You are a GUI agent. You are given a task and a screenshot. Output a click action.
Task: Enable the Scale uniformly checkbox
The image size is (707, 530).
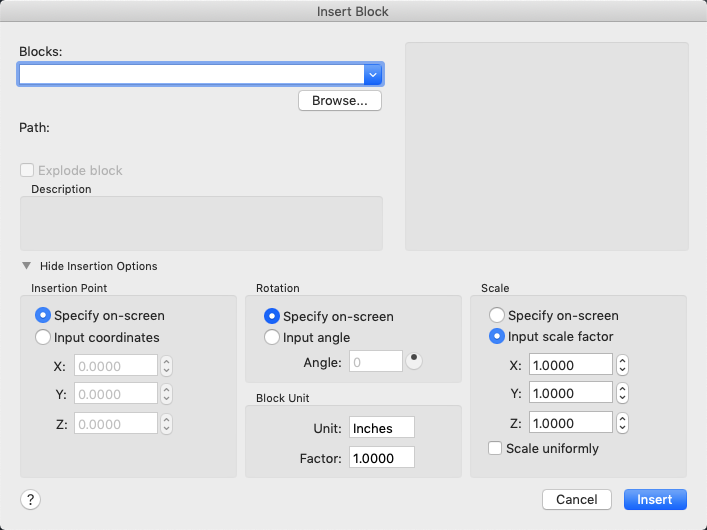495,449
